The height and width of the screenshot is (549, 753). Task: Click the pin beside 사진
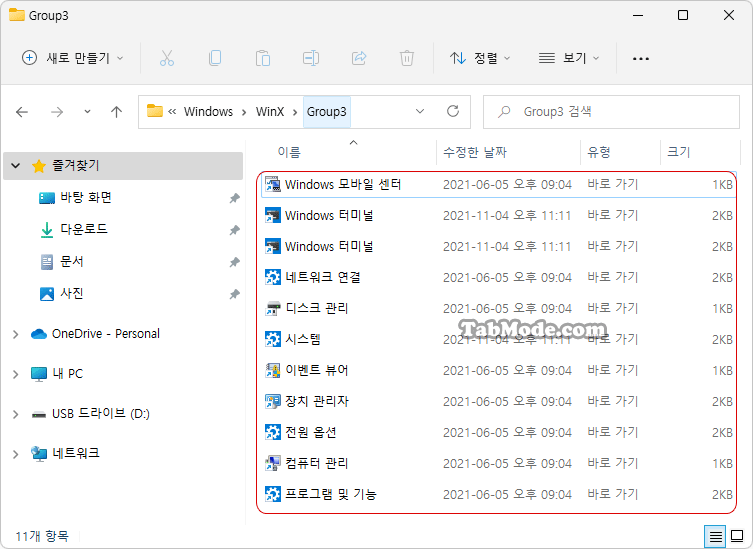coord(234,294)
